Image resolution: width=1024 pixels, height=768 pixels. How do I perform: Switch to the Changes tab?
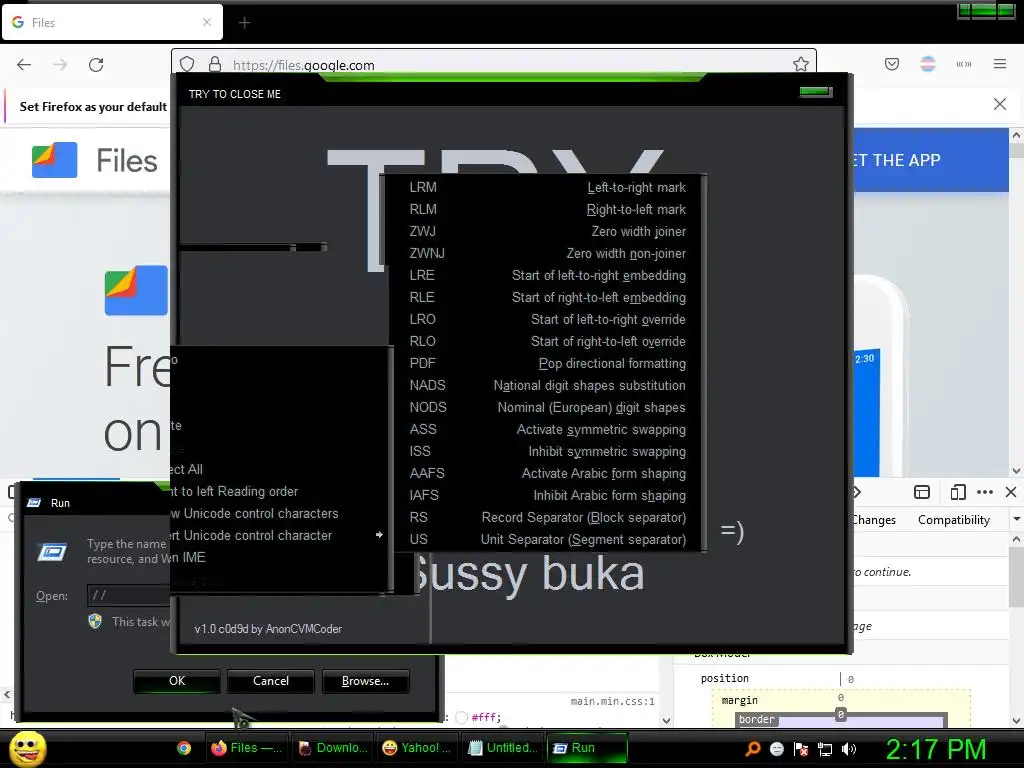coord(874,520)
